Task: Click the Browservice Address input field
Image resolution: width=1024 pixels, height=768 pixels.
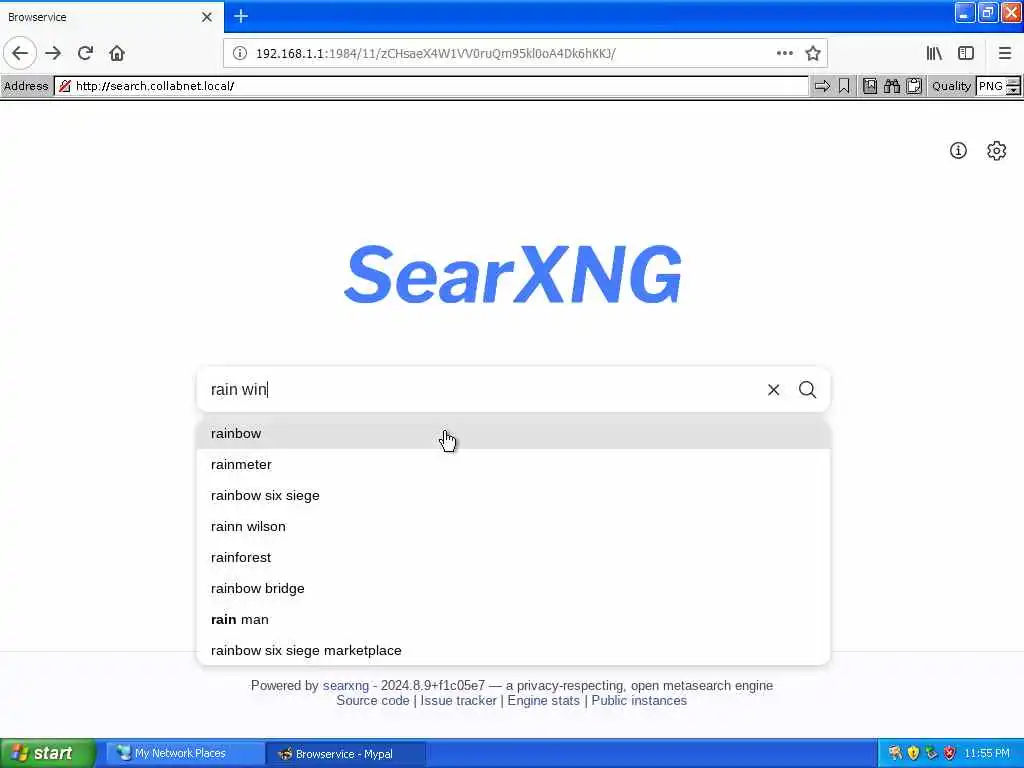Action: tap(431, 86)
